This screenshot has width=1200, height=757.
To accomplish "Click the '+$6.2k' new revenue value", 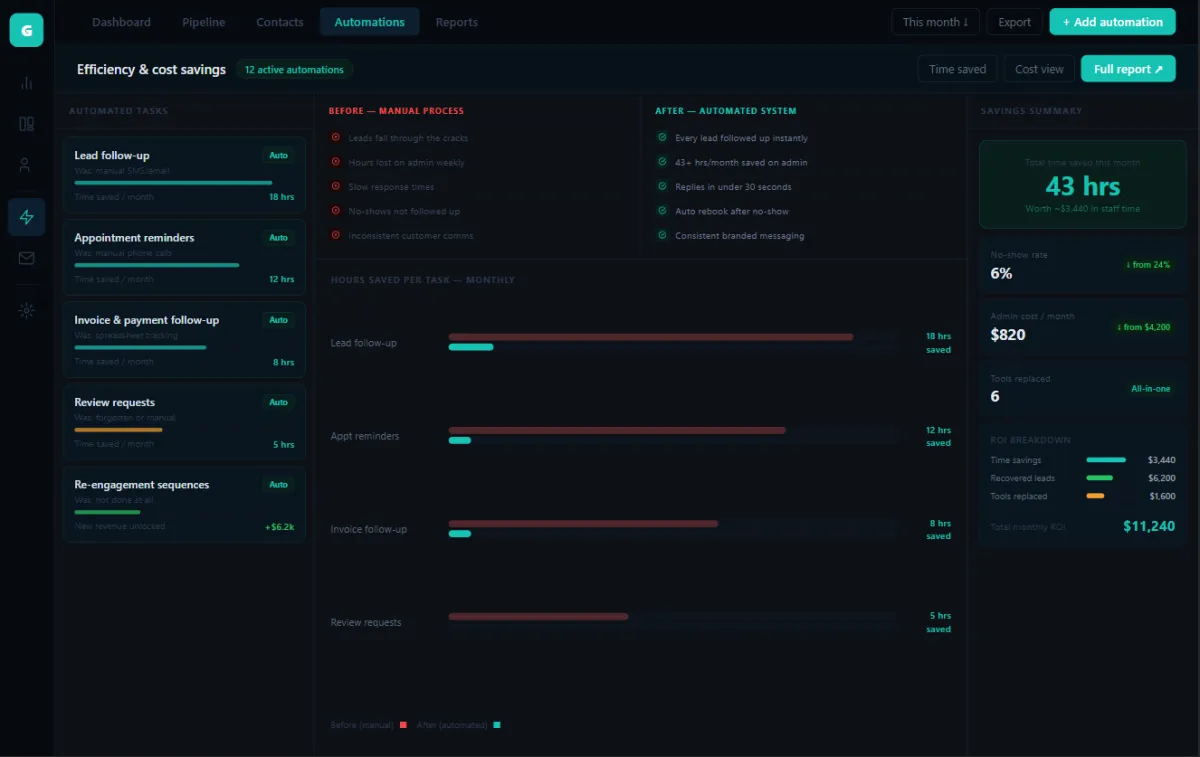I will coord(279,526).
